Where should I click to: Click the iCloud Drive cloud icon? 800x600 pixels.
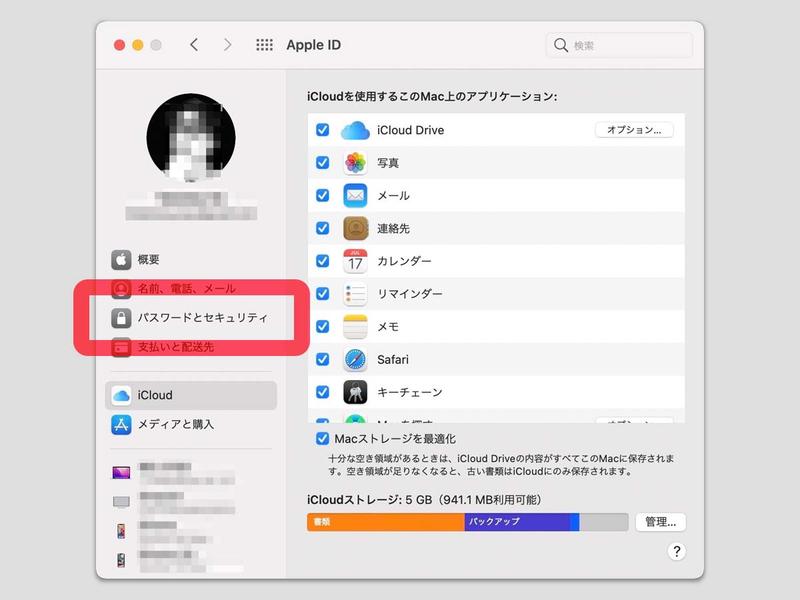point(355,130)
